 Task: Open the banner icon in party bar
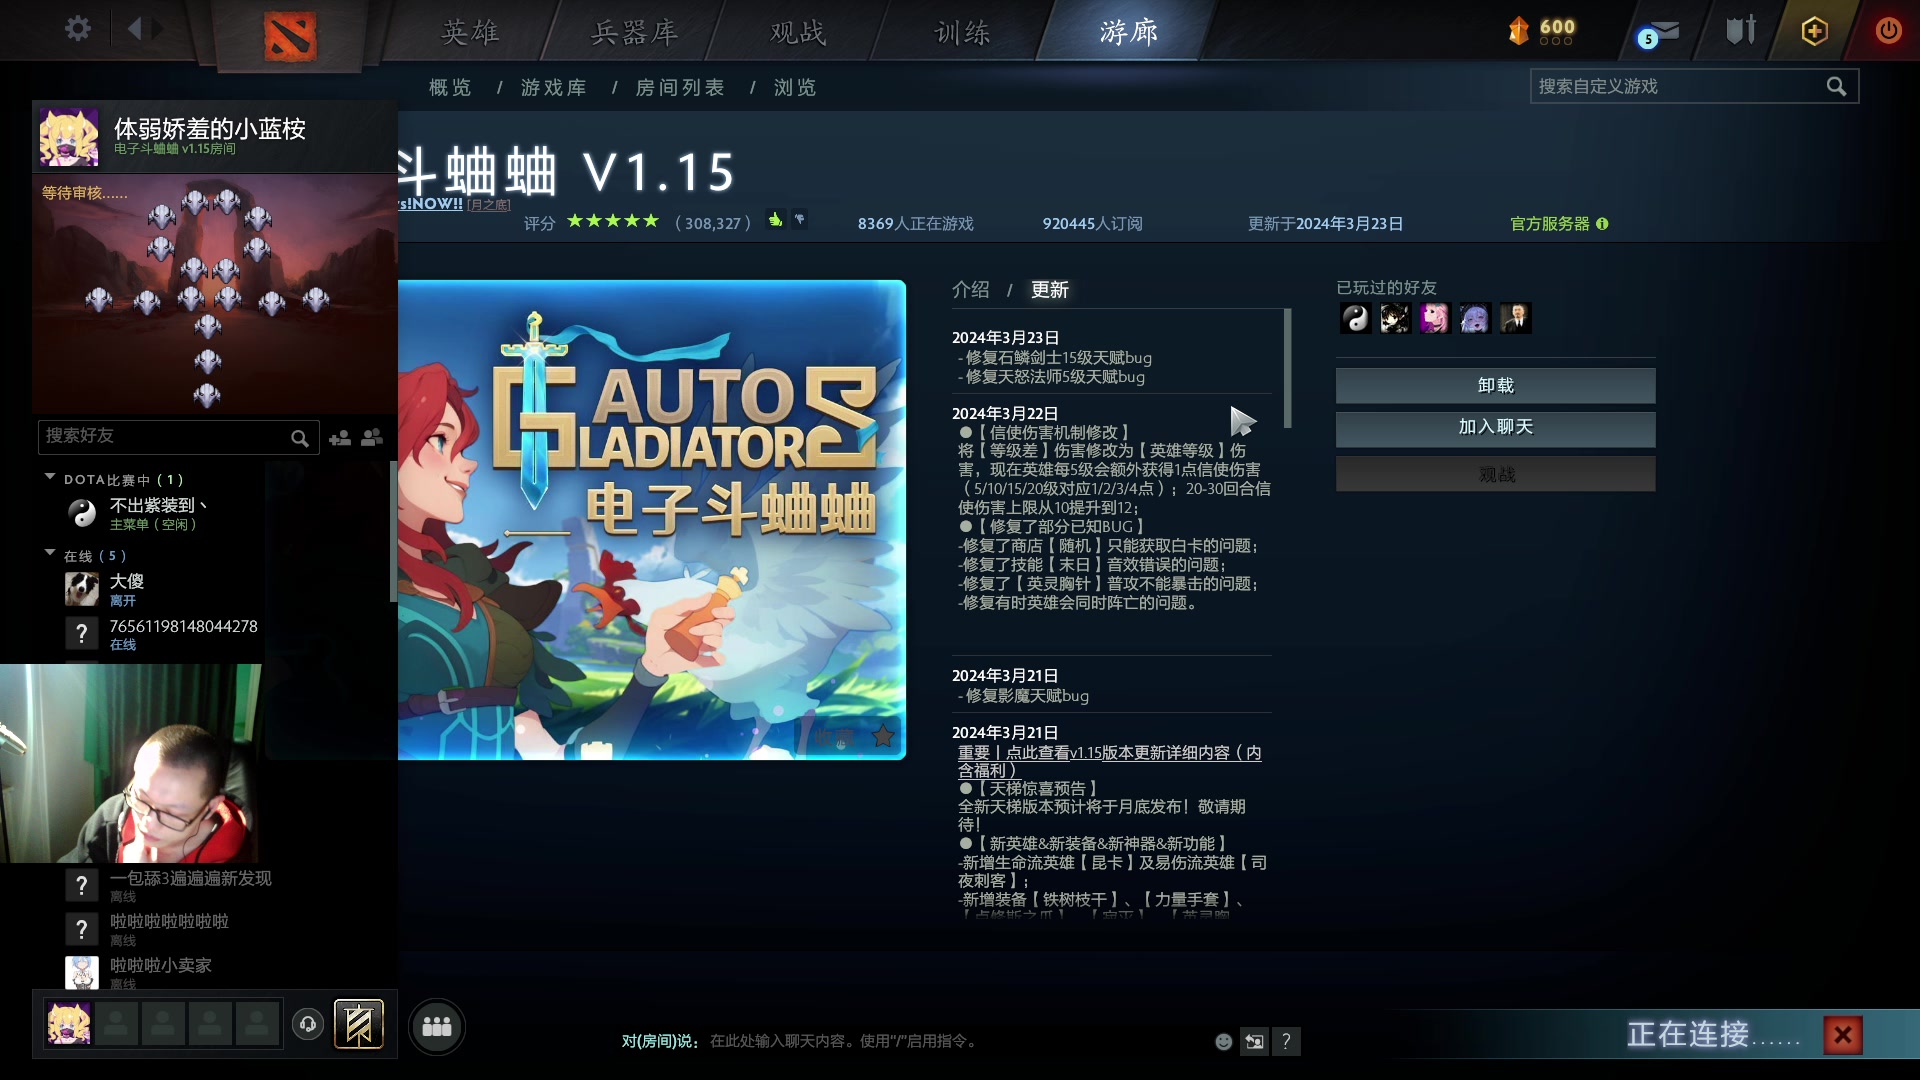359,1024
